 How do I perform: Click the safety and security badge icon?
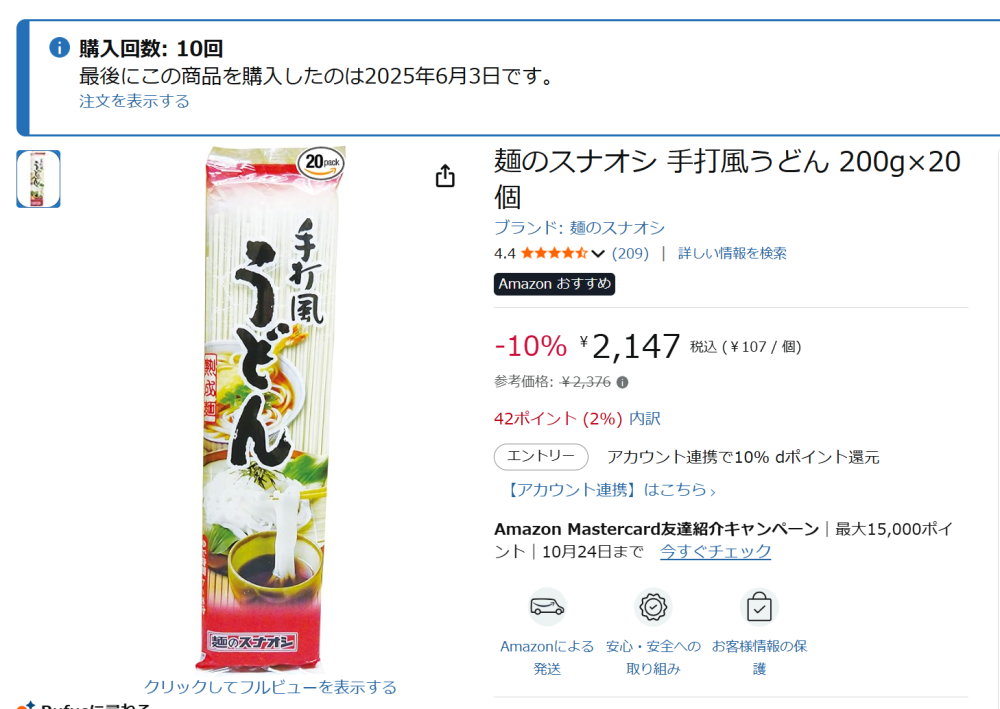coord(653,606)
